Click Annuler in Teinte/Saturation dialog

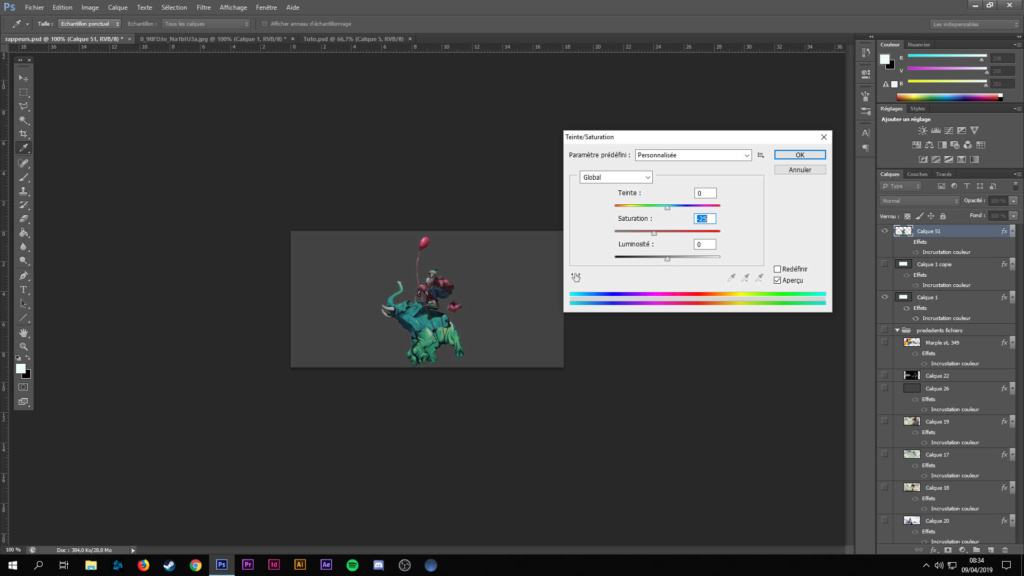[799, 170]
